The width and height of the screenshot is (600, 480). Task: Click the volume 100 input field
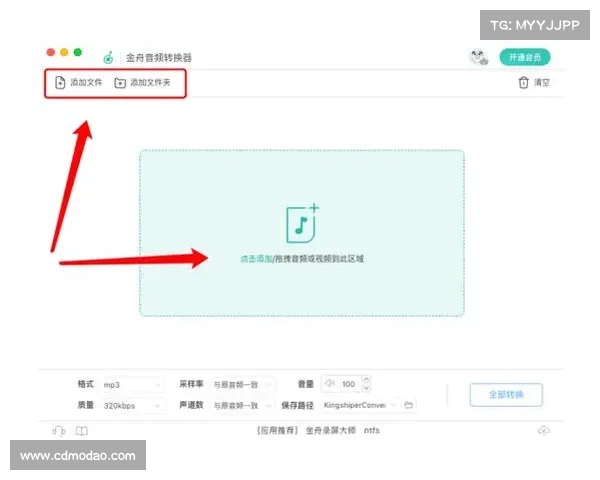(349, 384)
